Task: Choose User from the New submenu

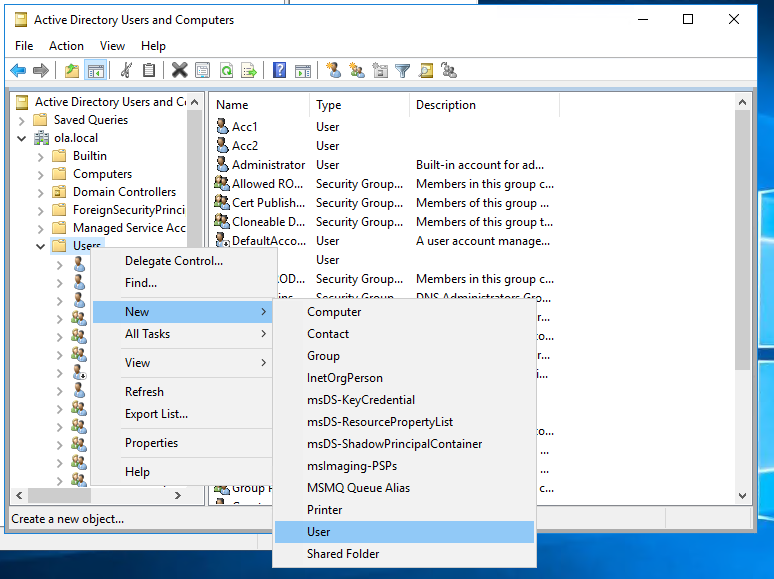Action: click(404, 532)
